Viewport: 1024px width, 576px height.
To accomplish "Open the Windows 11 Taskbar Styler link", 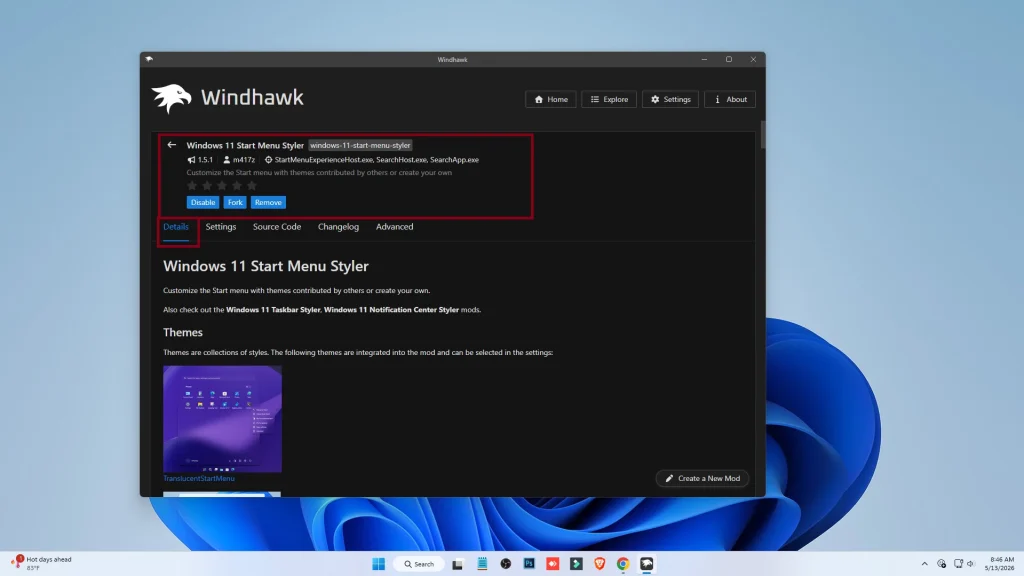I will click(273, 310).
